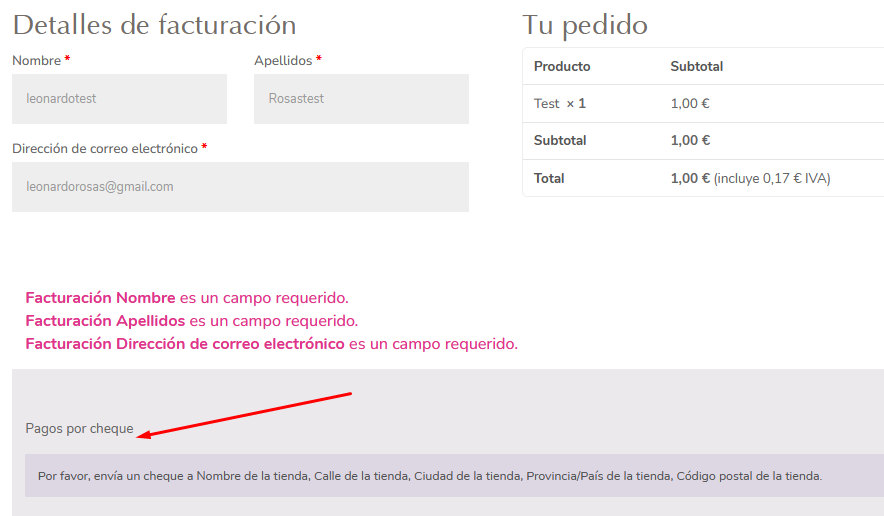
Task: Click the email address required error message
Action: pos(272,344)
